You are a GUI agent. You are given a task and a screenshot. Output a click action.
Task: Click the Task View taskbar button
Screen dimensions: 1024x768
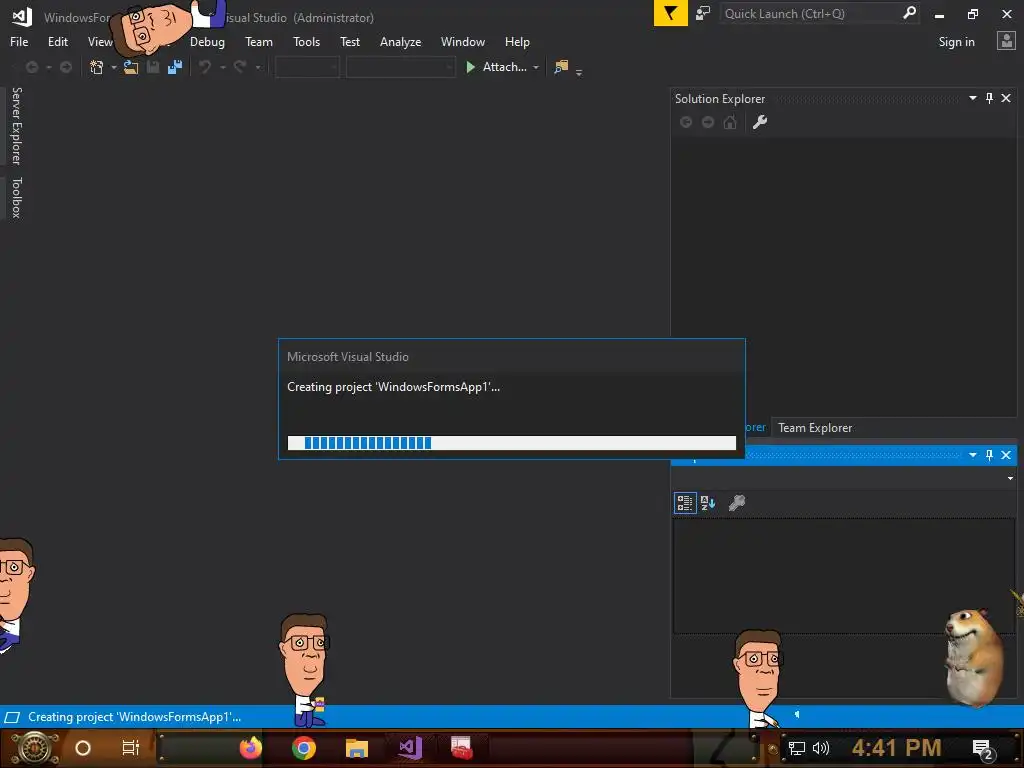click(x=131, y=747)
